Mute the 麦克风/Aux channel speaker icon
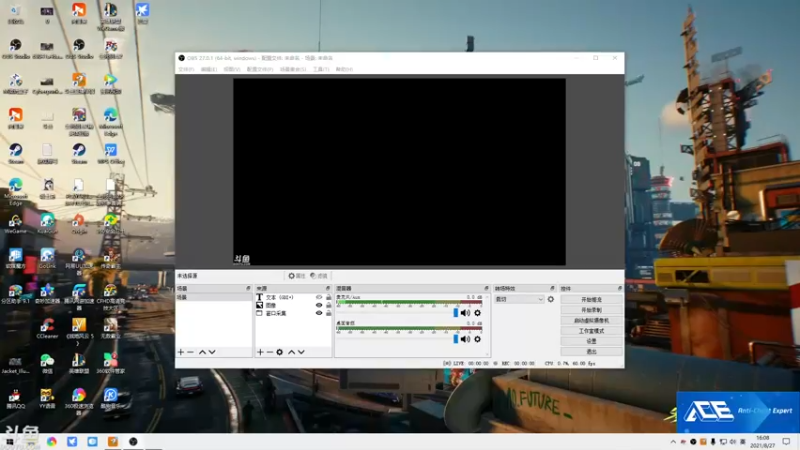Image resolution: width=800 pixels, height=450 pixels. tap(465, 313)
